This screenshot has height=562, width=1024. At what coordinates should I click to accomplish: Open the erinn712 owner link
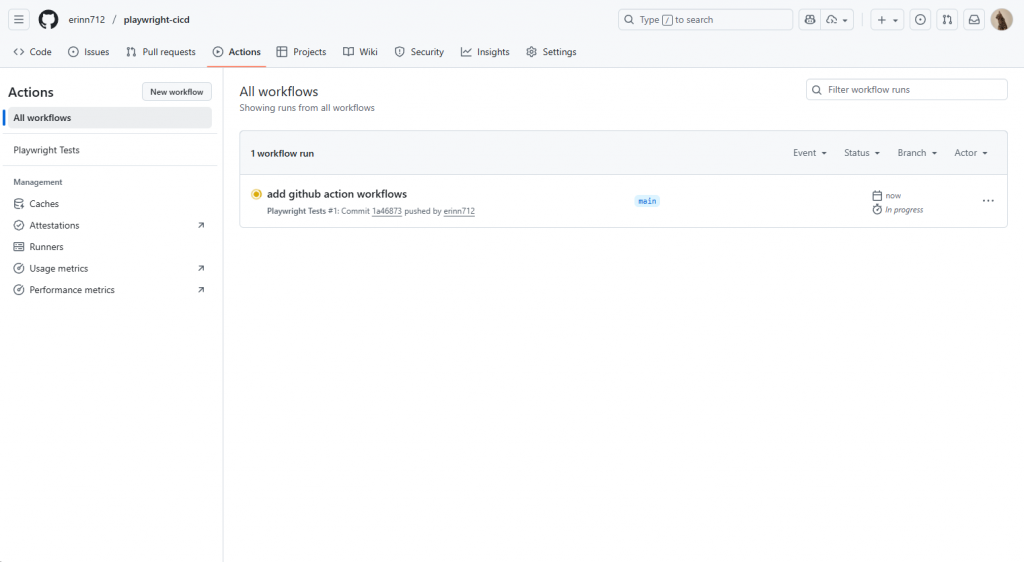[87, 20]
